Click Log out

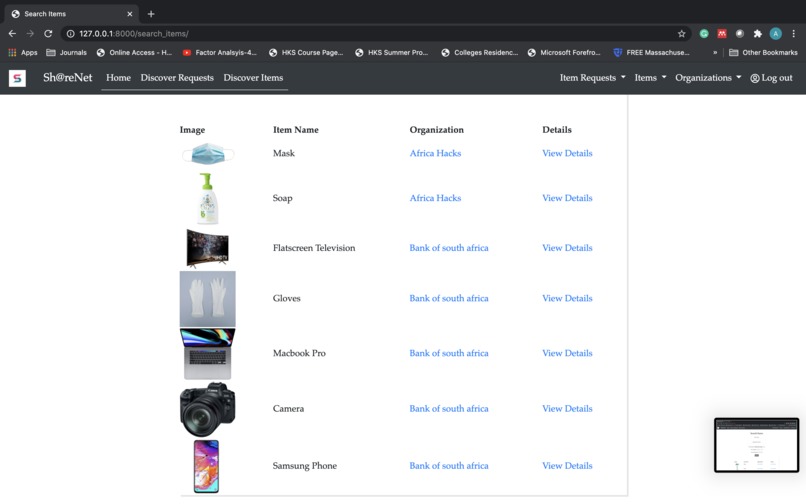point(771,78)
